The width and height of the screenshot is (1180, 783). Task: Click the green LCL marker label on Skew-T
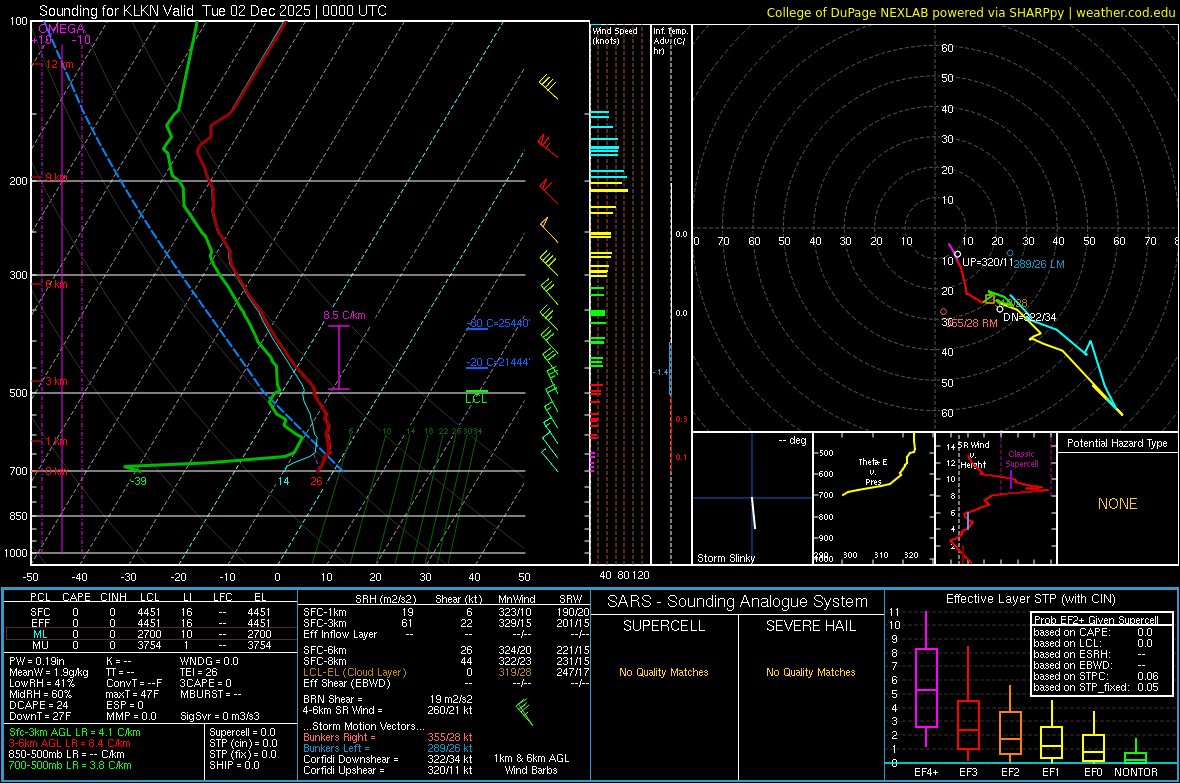coord(476,399)
